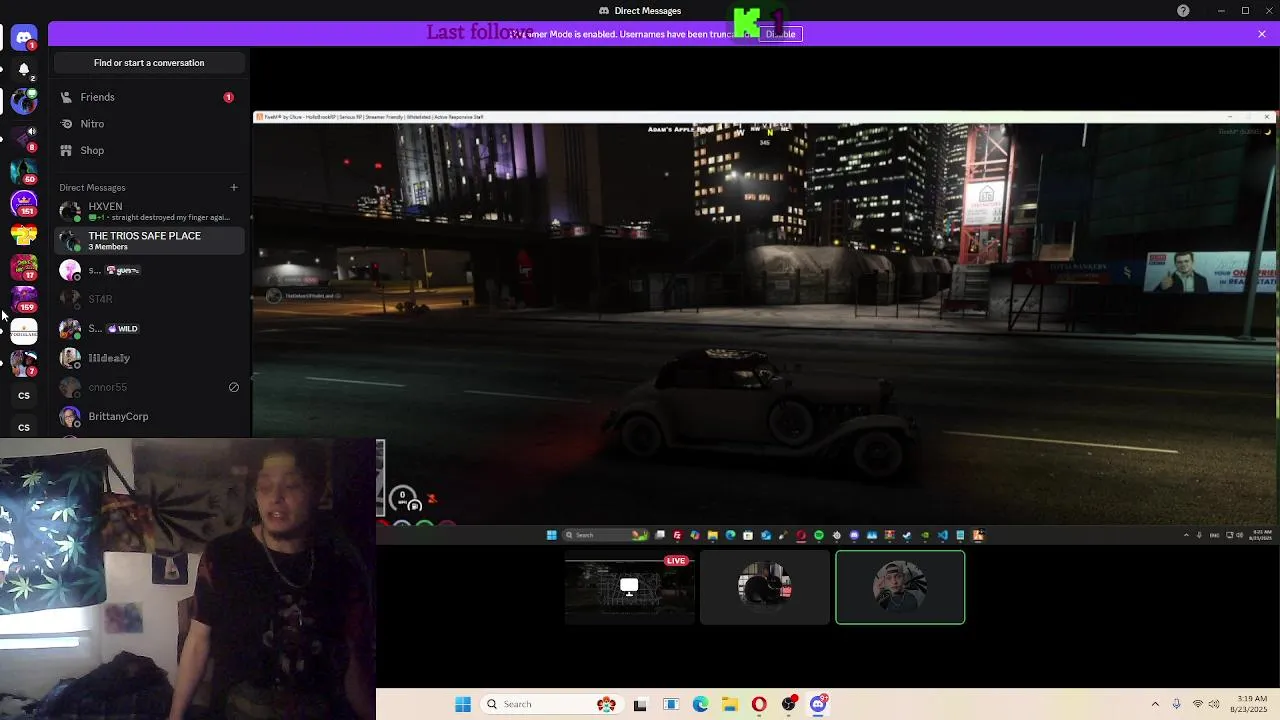
Task: Open the server with badge 7
Action: (24, 363)
